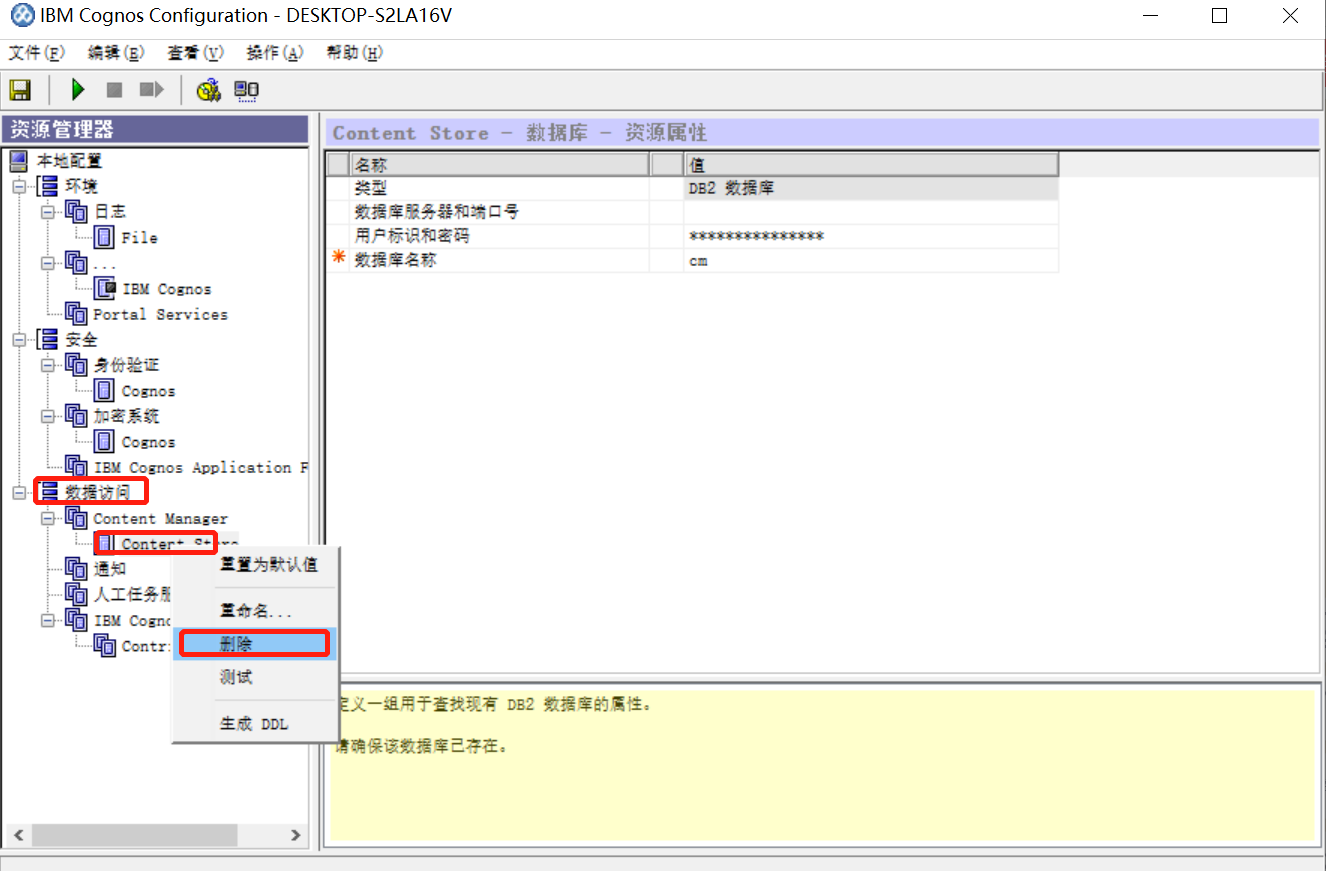This screenshot has width=1326, height=871.
Task: Click the 数据库名称 value cm
Action: [x=698, y=260]
